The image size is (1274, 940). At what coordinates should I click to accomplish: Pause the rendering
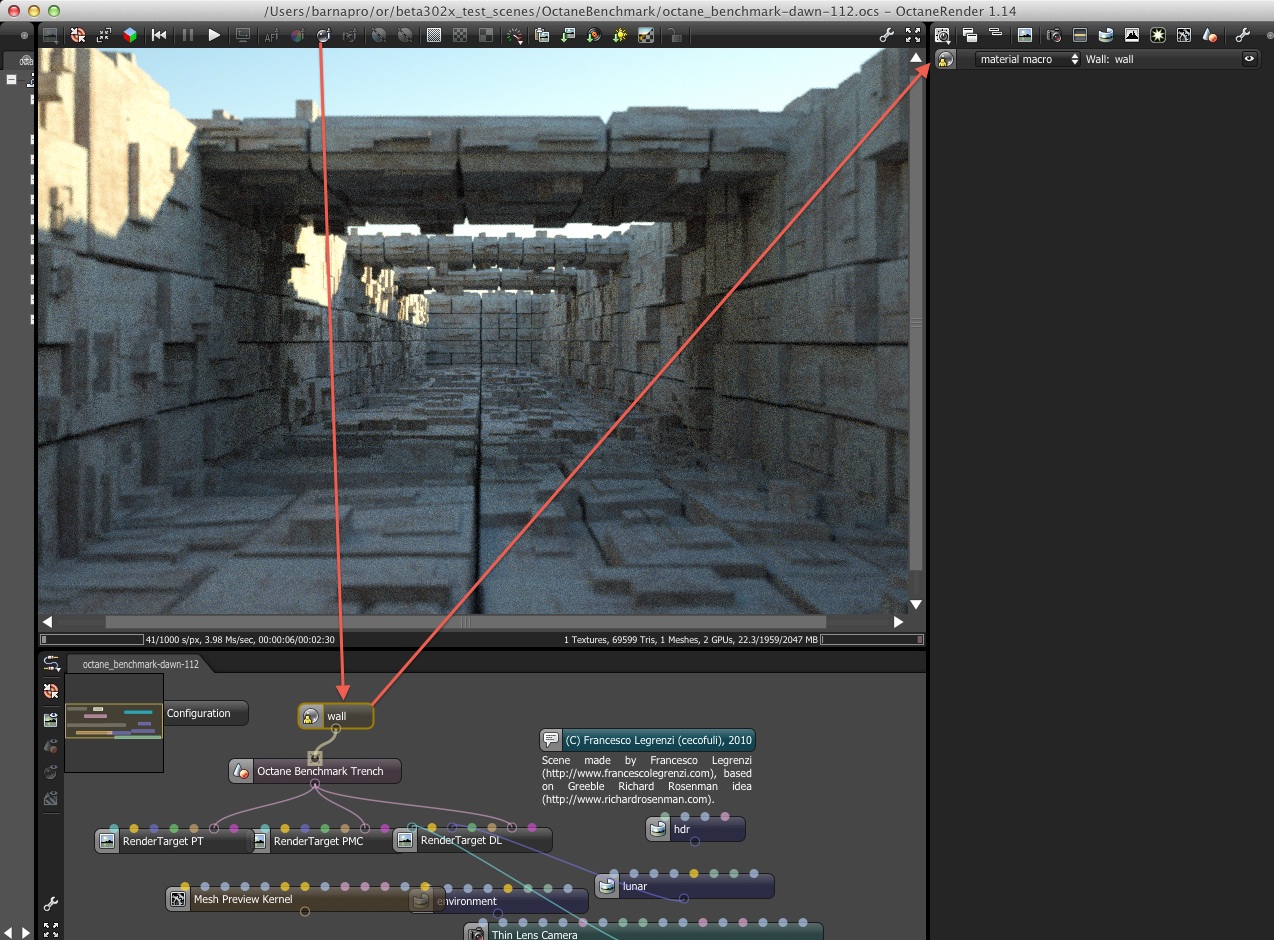coord(187,35)
